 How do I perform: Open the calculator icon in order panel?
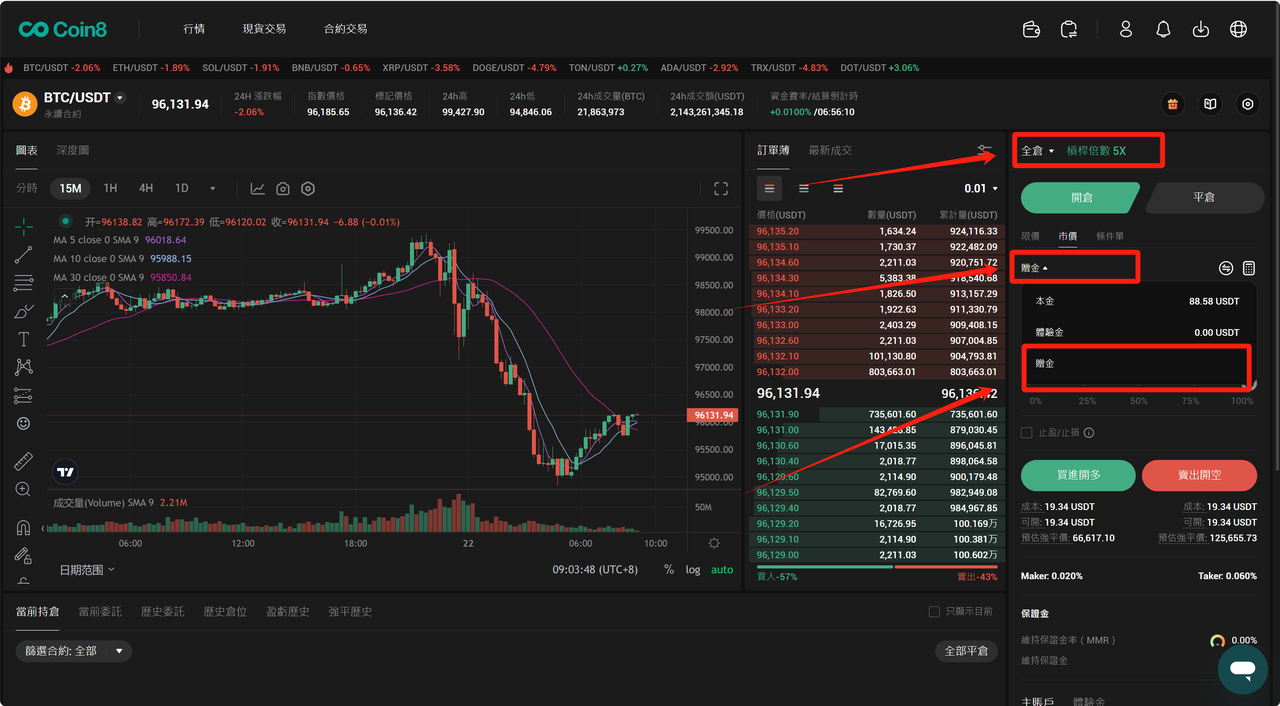click(1248, 268)
